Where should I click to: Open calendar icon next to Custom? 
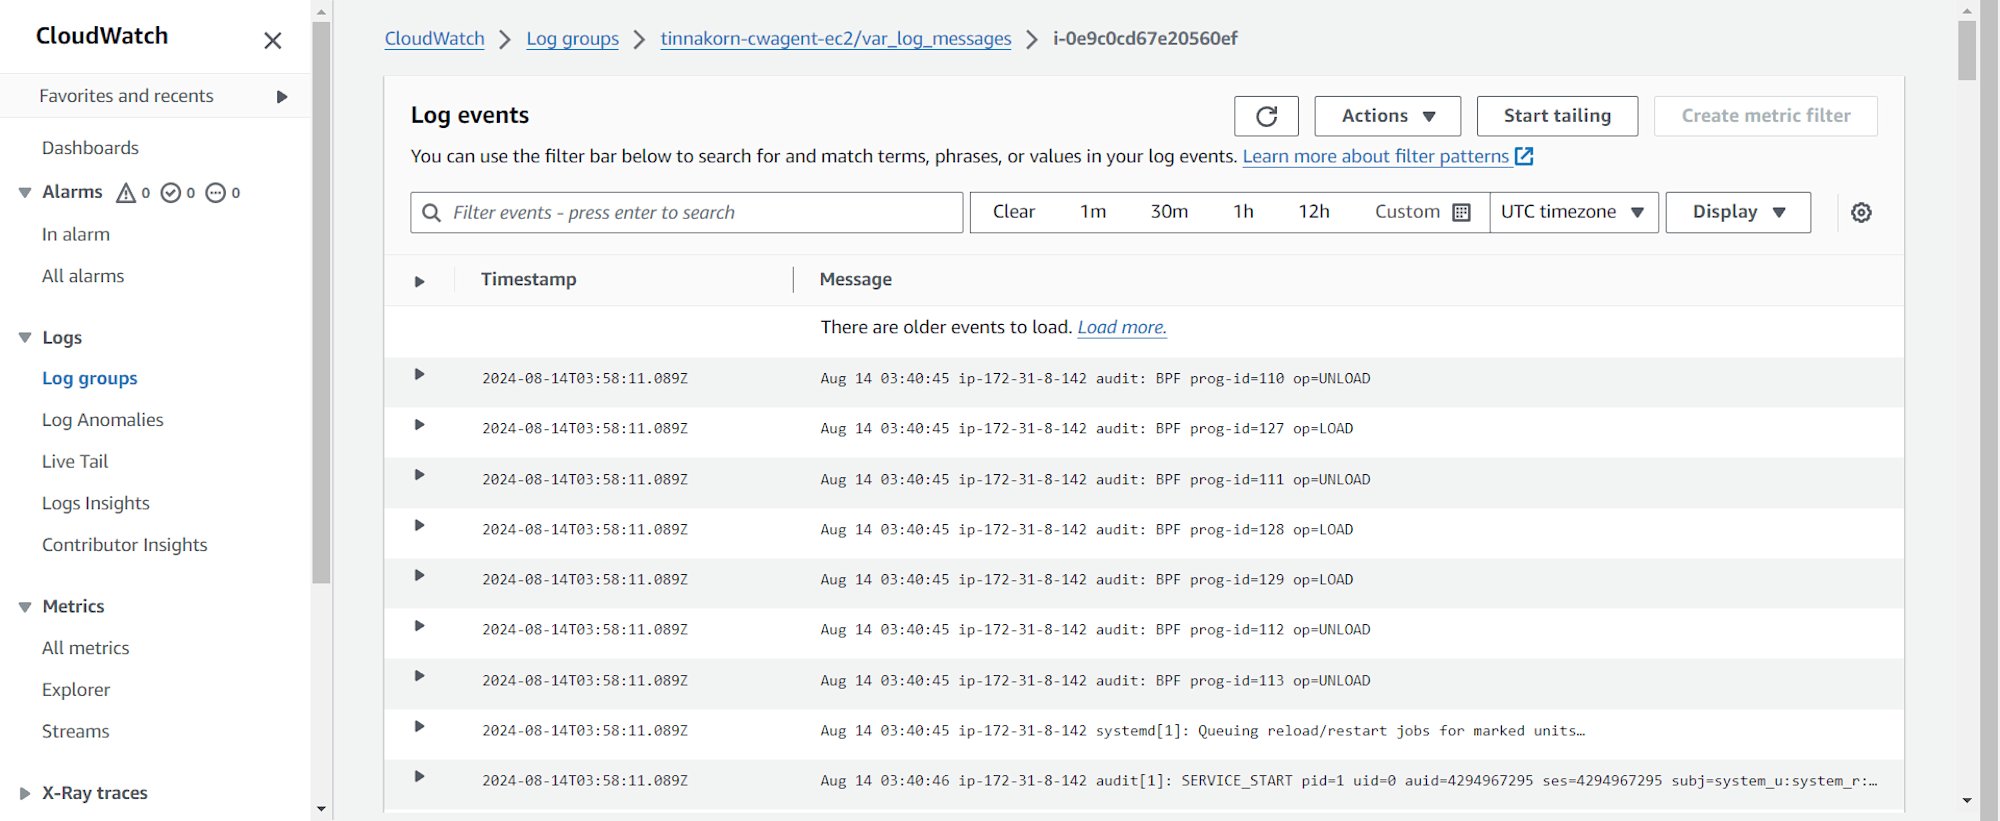(x=1461, y=212)
